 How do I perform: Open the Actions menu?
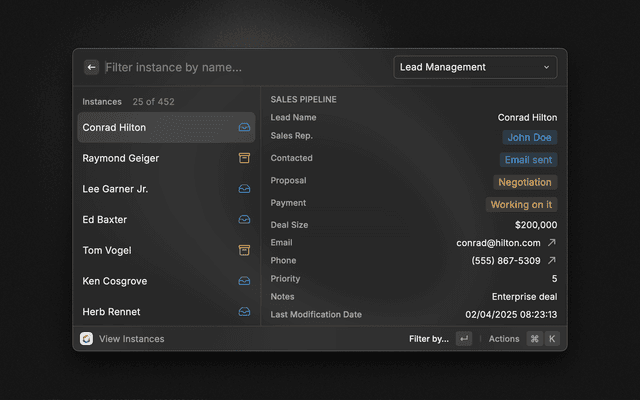point(504,339)
